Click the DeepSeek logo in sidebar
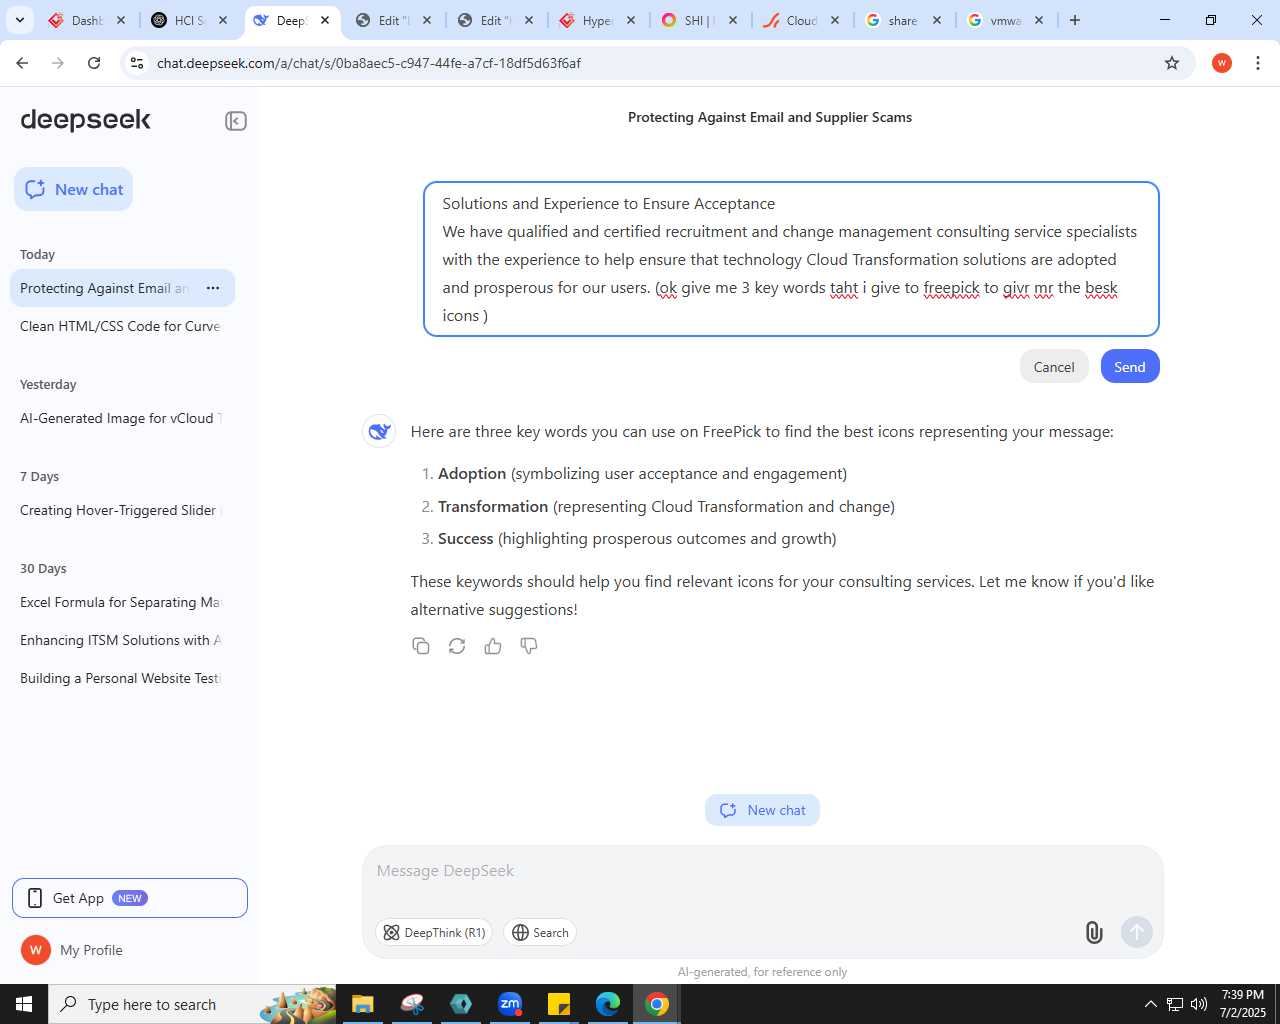The image size is (1280, 1024). pos(86,120)
